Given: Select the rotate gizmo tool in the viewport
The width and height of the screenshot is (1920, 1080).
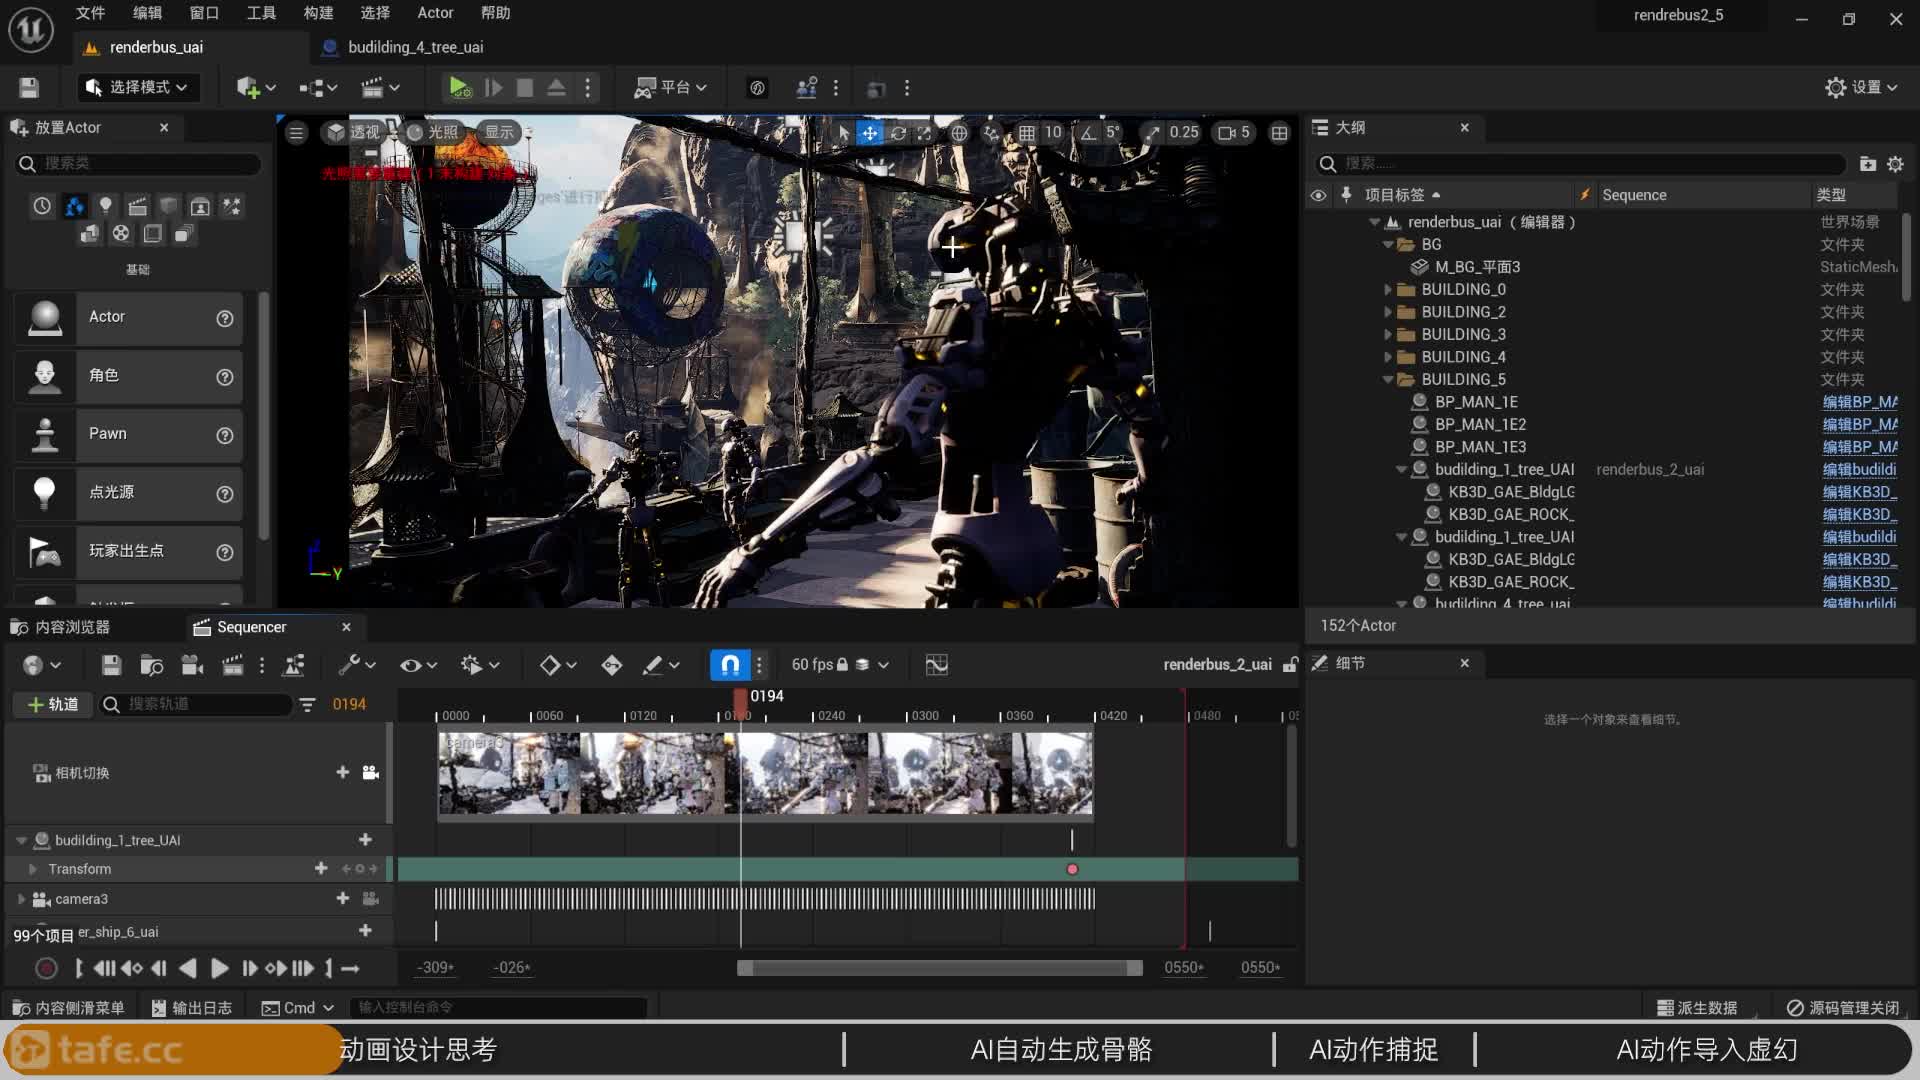Looking at the screenshot, I should tap(898, 132).
